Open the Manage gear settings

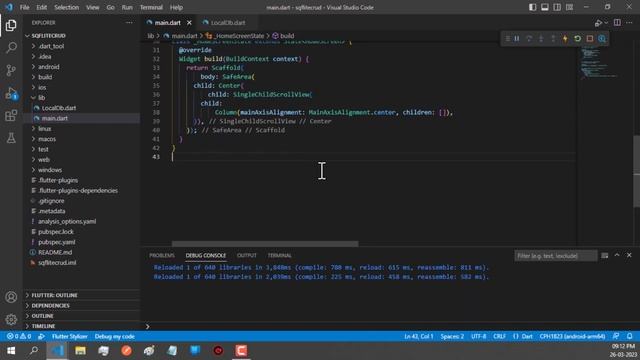(11, 319)
